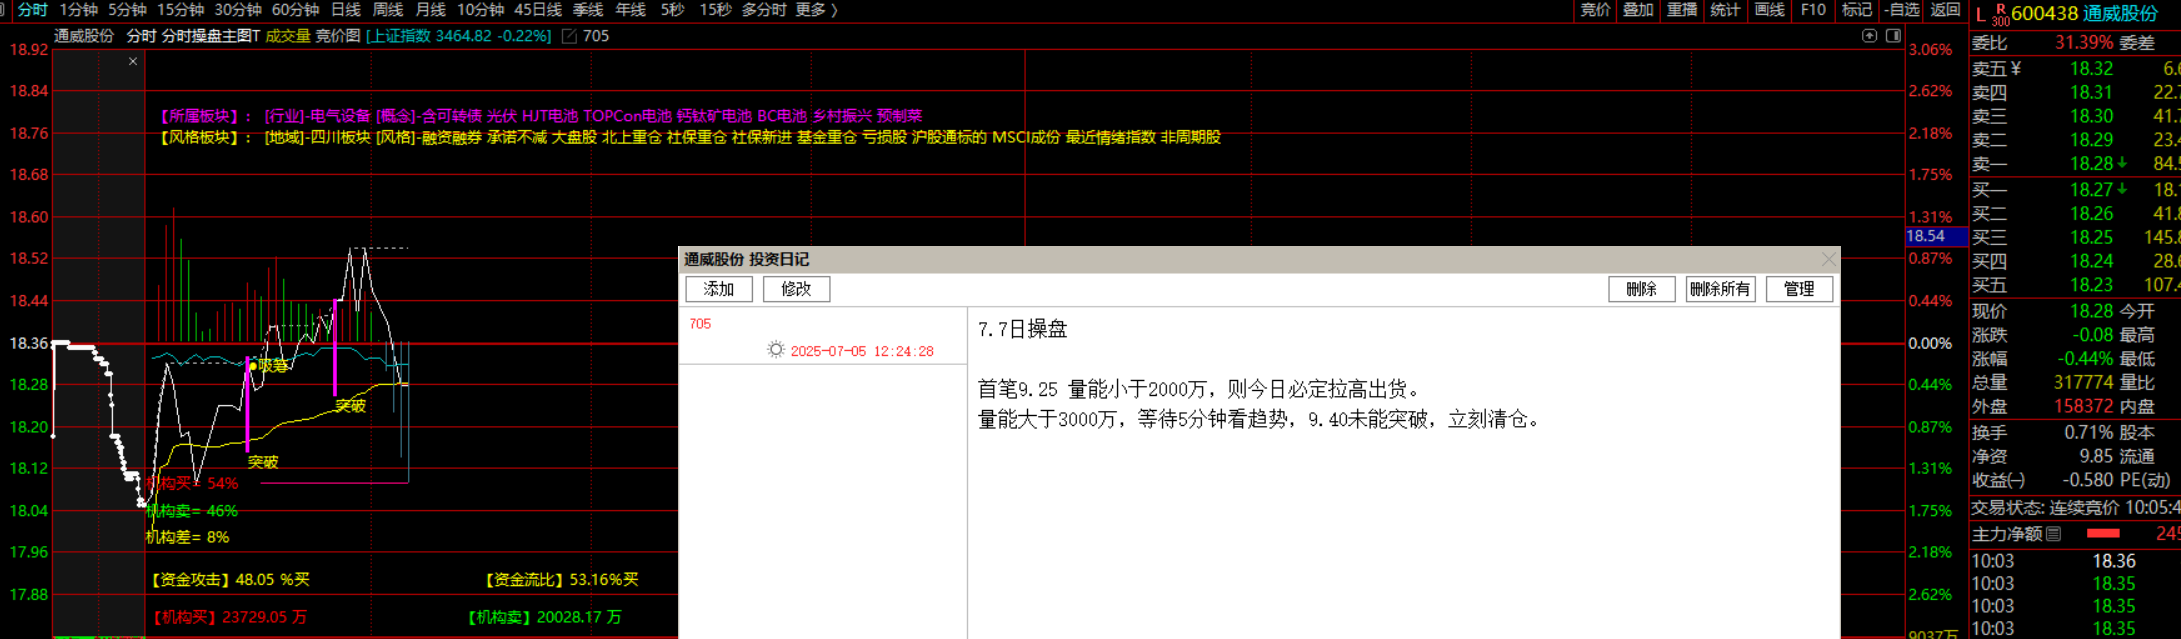Switch to the 15分钟 period tab
The height and width of the screenshot is (639, 2181).
tap(180, 10)
